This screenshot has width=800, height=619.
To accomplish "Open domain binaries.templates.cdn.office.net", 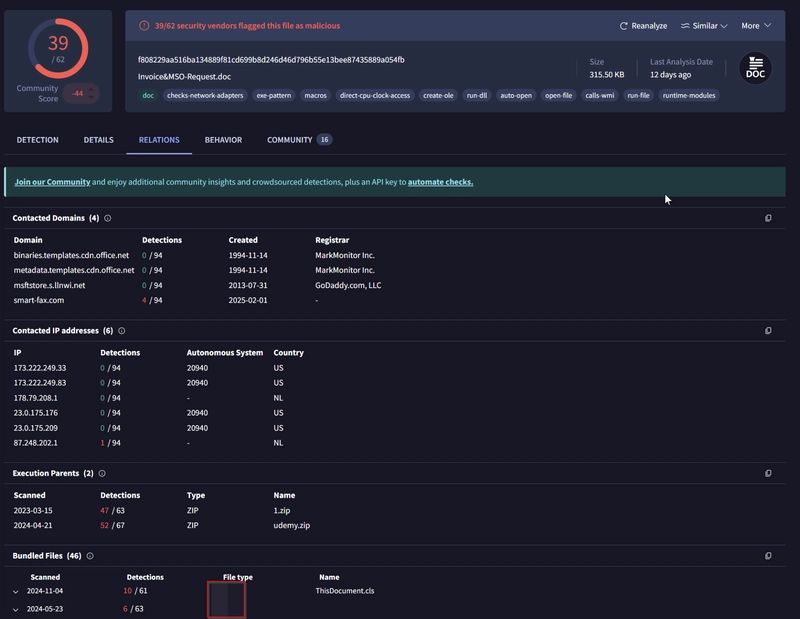I will 71,255.
